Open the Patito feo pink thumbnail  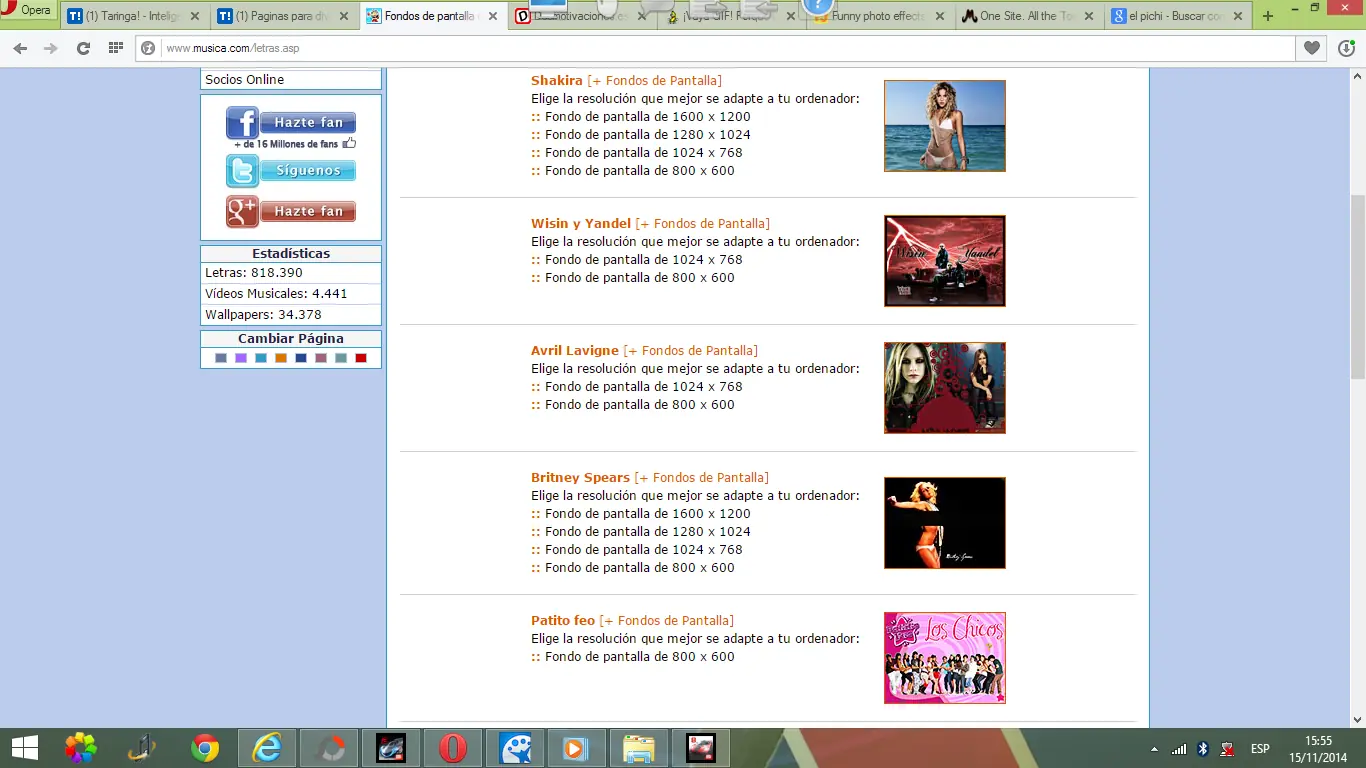[x=945, y=658]
